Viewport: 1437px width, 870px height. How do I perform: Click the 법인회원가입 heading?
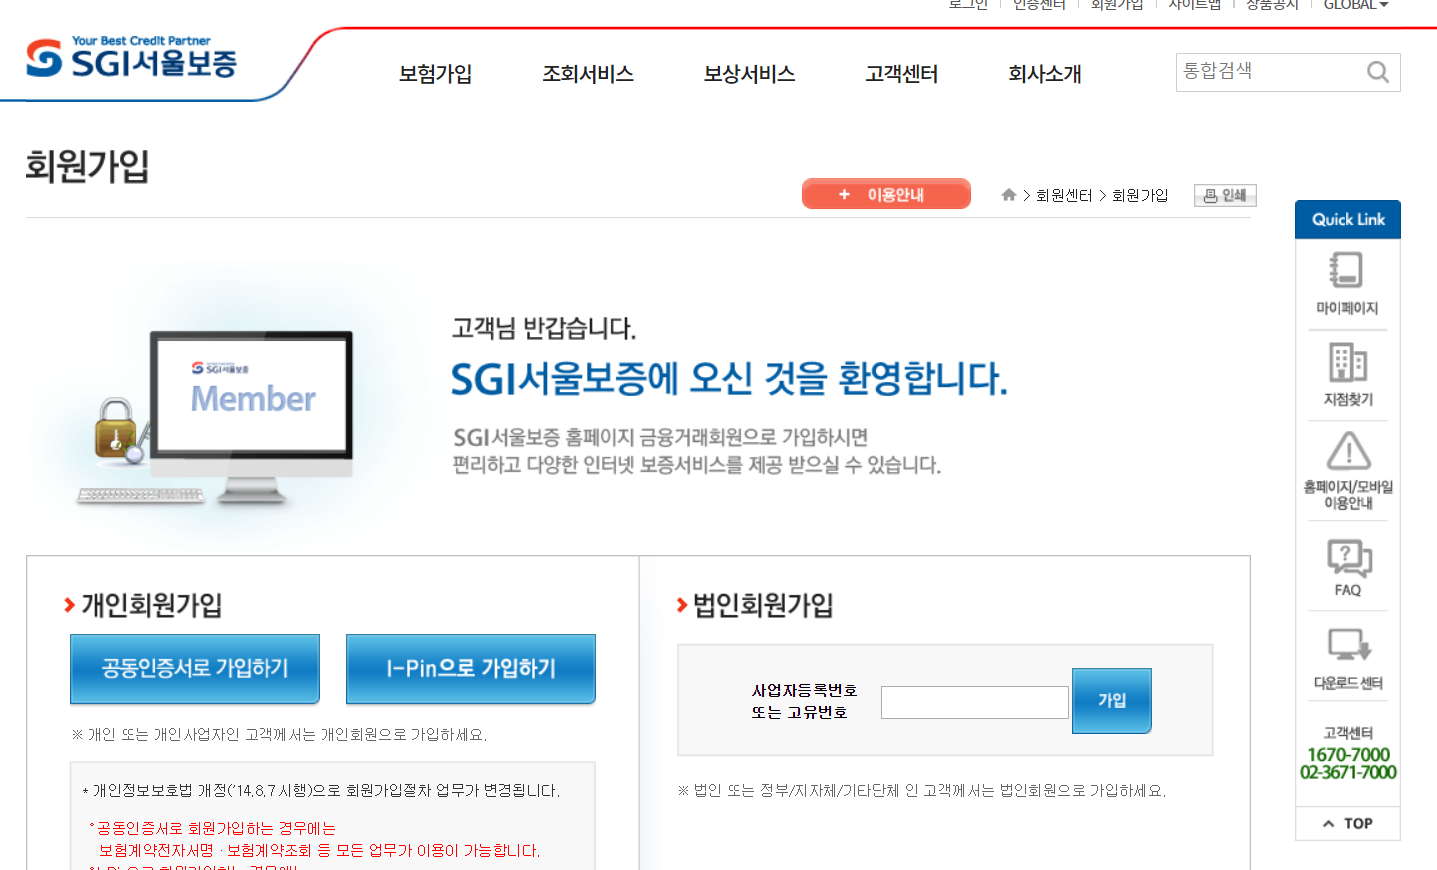coord(763,605)
